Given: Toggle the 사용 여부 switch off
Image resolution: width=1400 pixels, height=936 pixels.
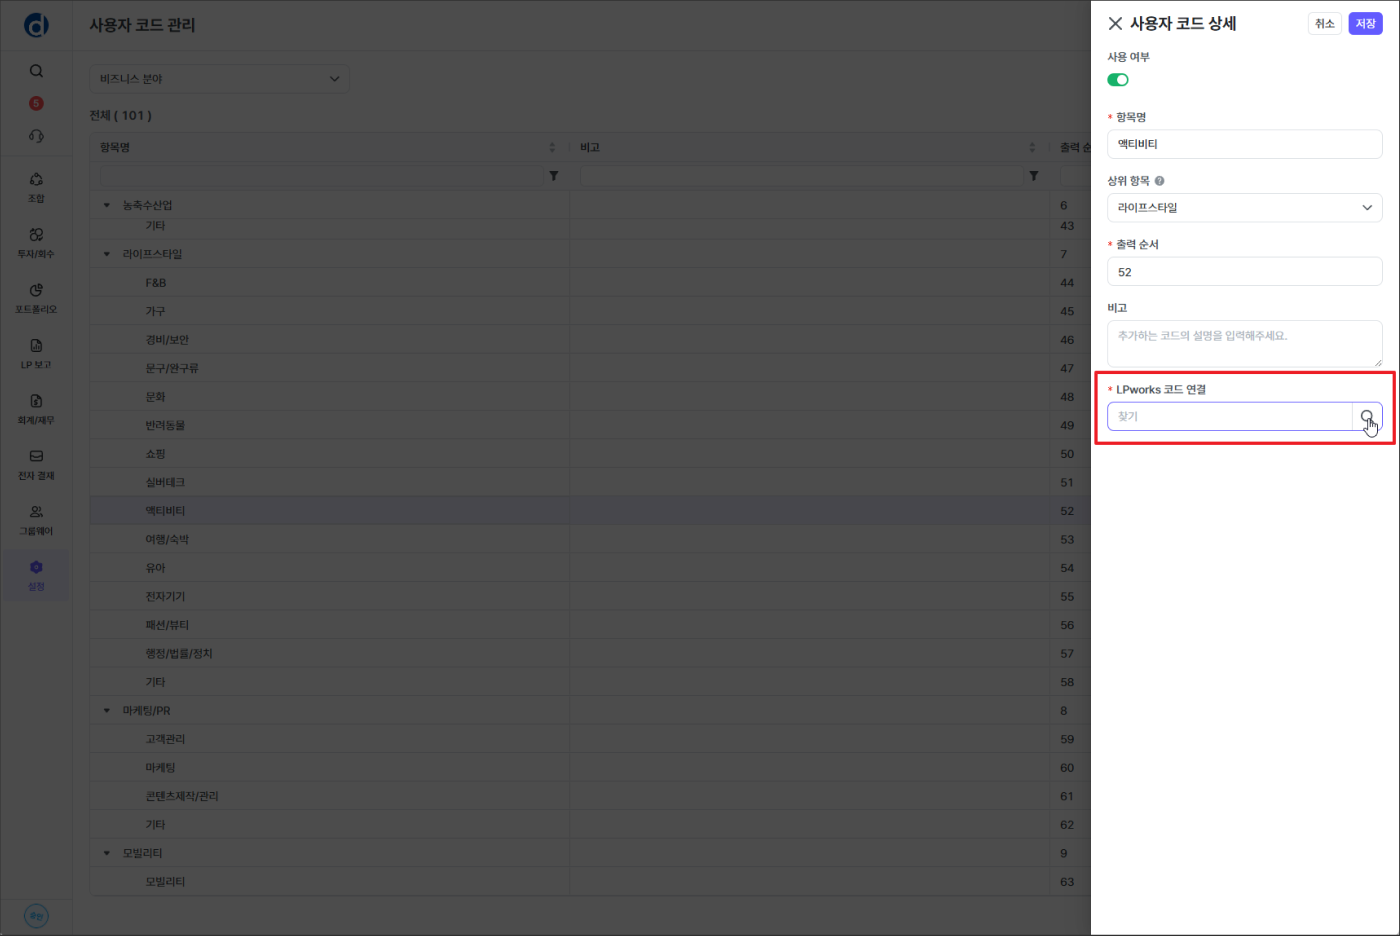Looking at the screenshot, I should (x=1118, y=80).
